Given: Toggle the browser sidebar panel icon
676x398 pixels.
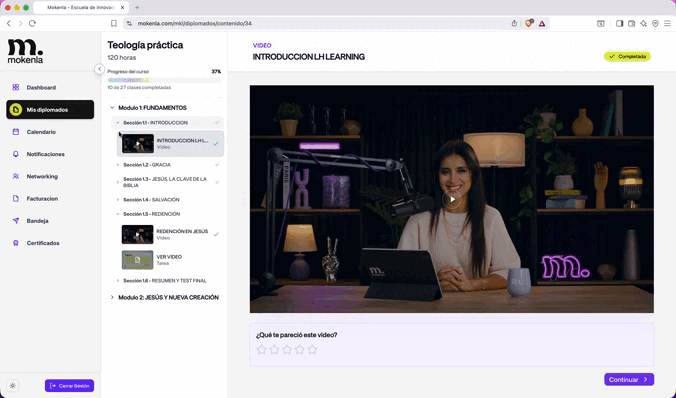Looking at the screenshot, I should [620, 23].
